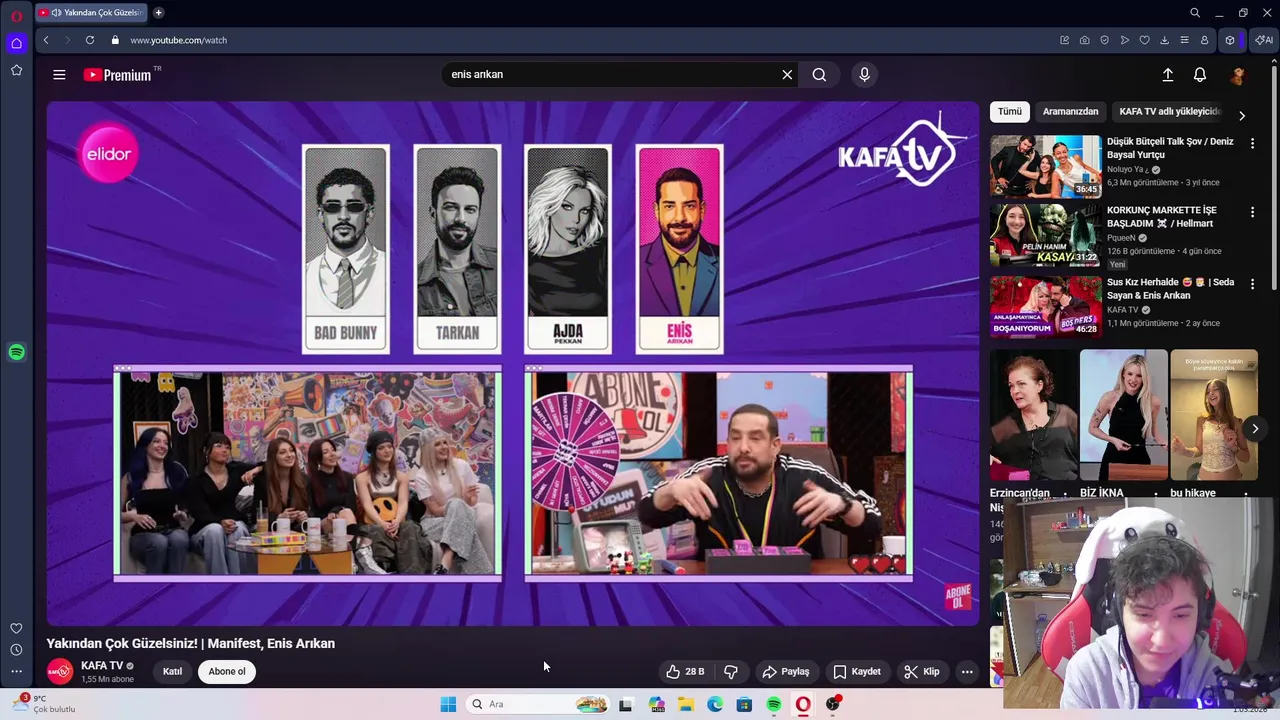Create a clip with the 'Klip' button
Screen dimensions: 1280x720
pos(922,672)
